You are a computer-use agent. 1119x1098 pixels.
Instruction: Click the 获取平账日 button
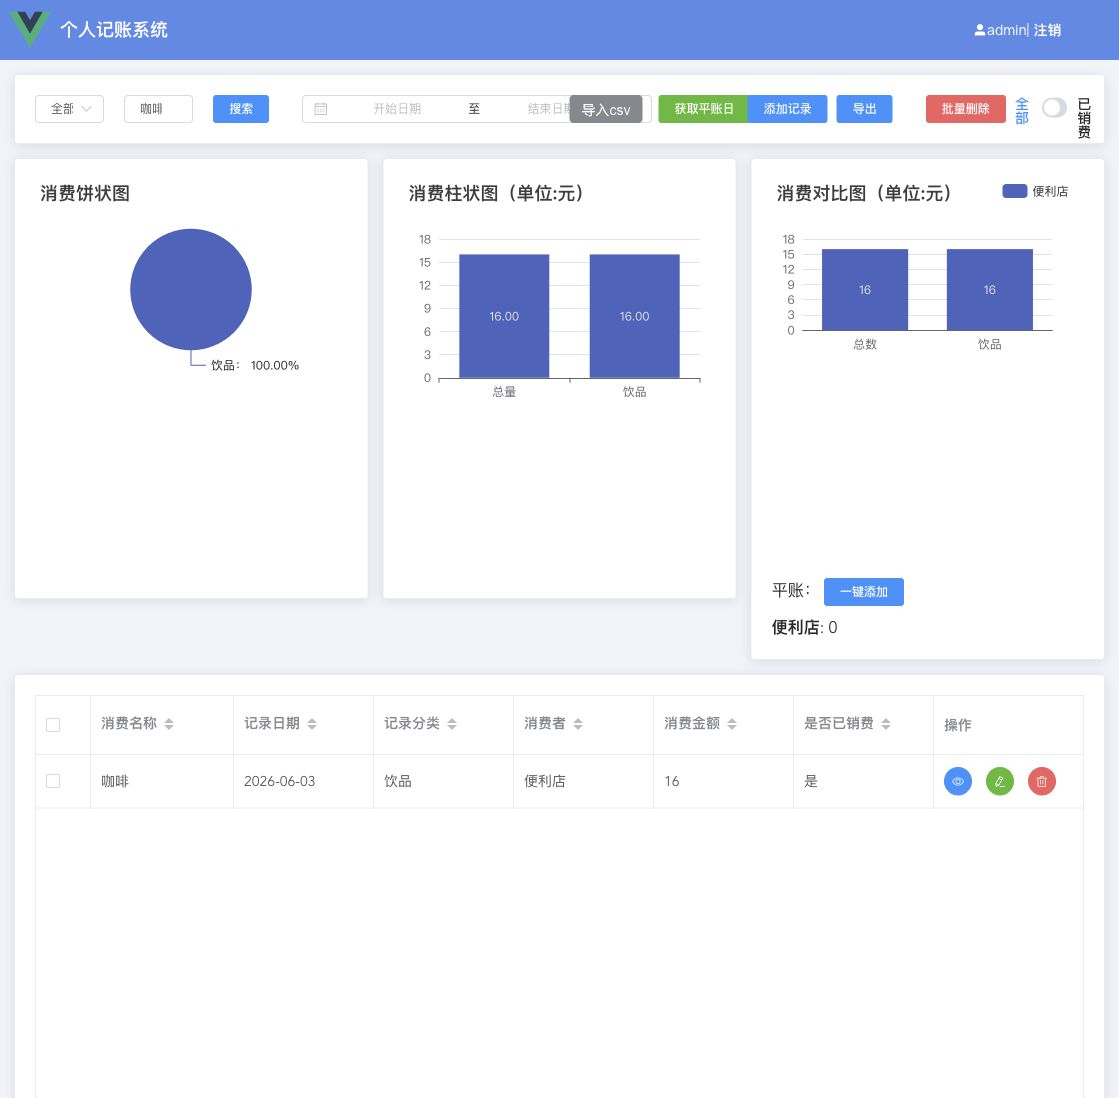(703, 109)
